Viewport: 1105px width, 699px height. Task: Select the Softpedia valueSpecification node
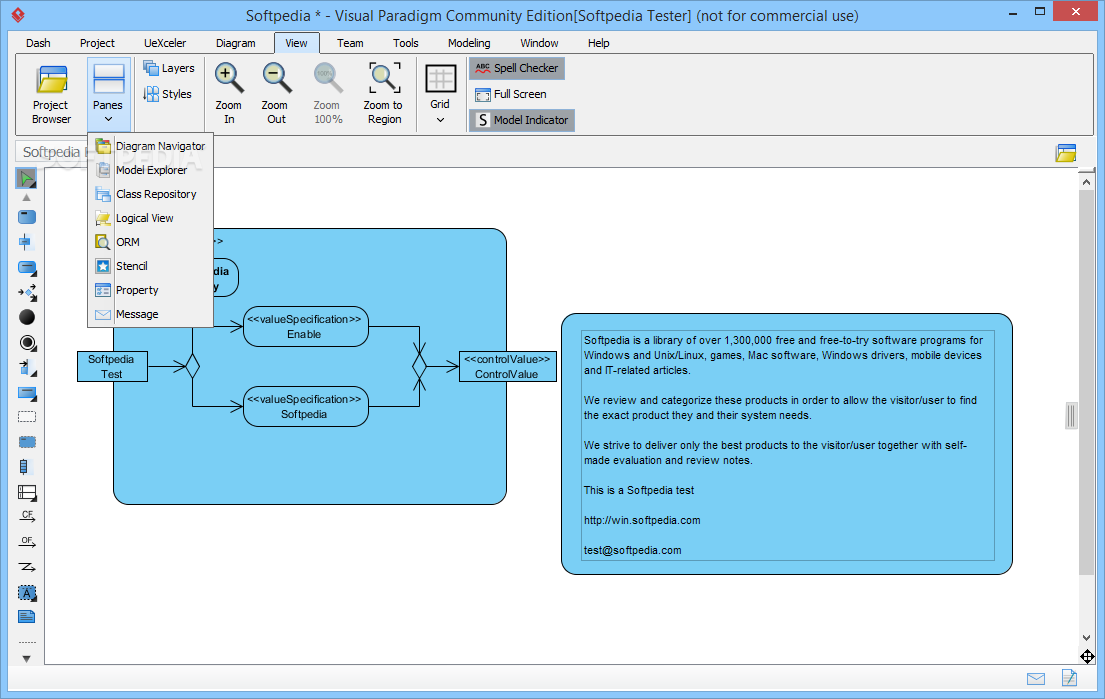tap(305, 407)
